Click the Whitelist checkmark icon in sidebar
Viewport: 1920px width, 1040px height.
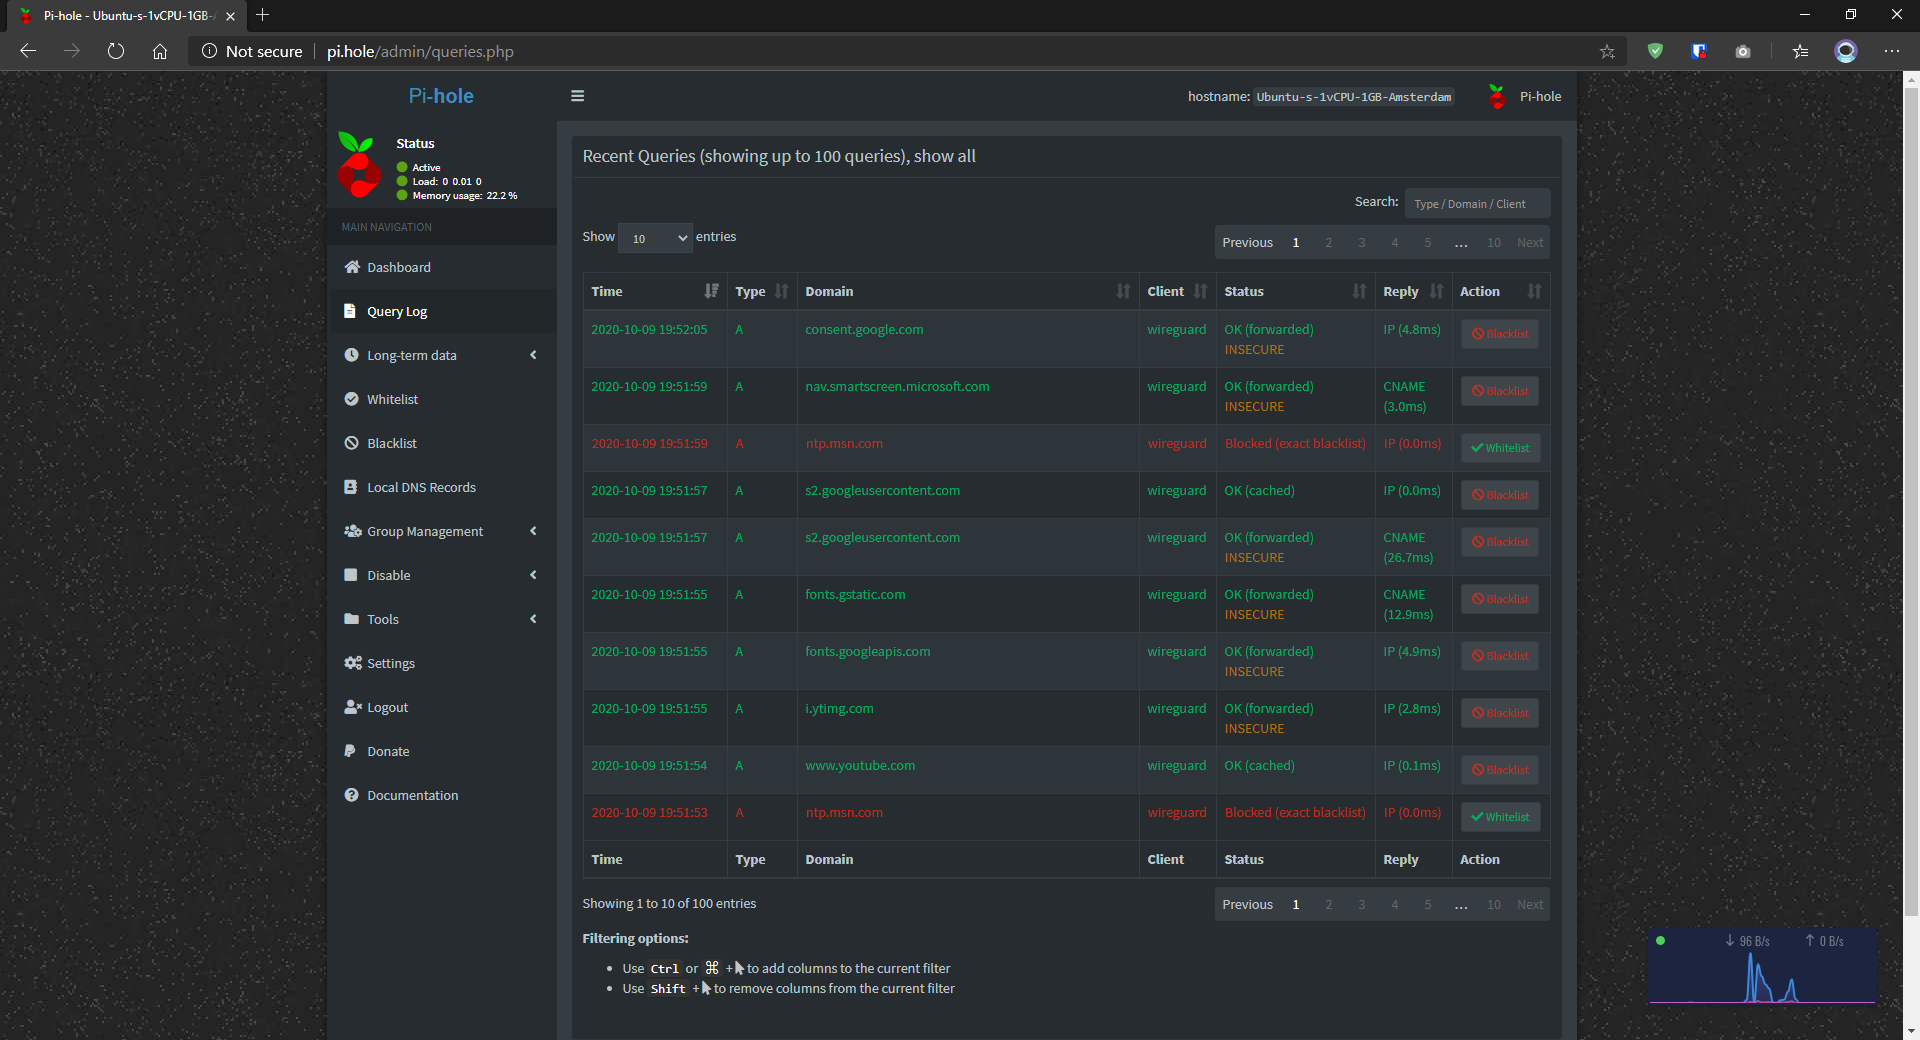click(x=352, y=399)
